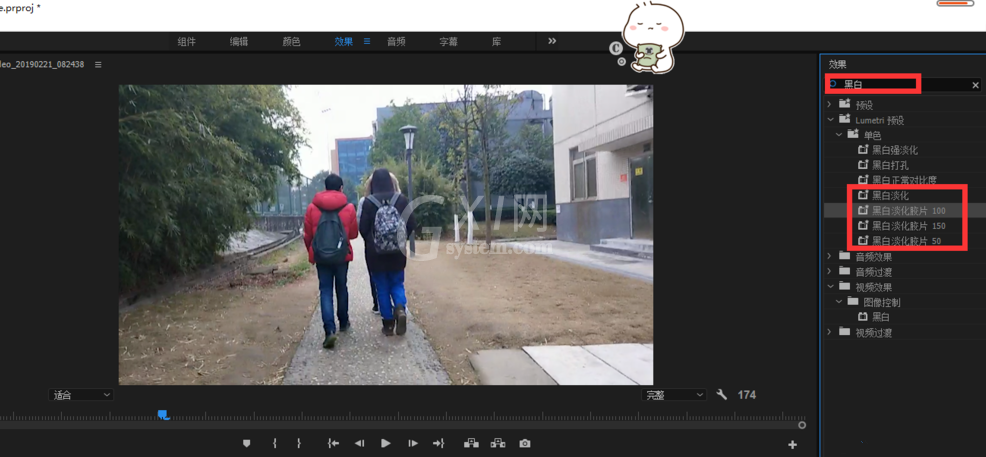Click the Mark Out brace icon

299,443
